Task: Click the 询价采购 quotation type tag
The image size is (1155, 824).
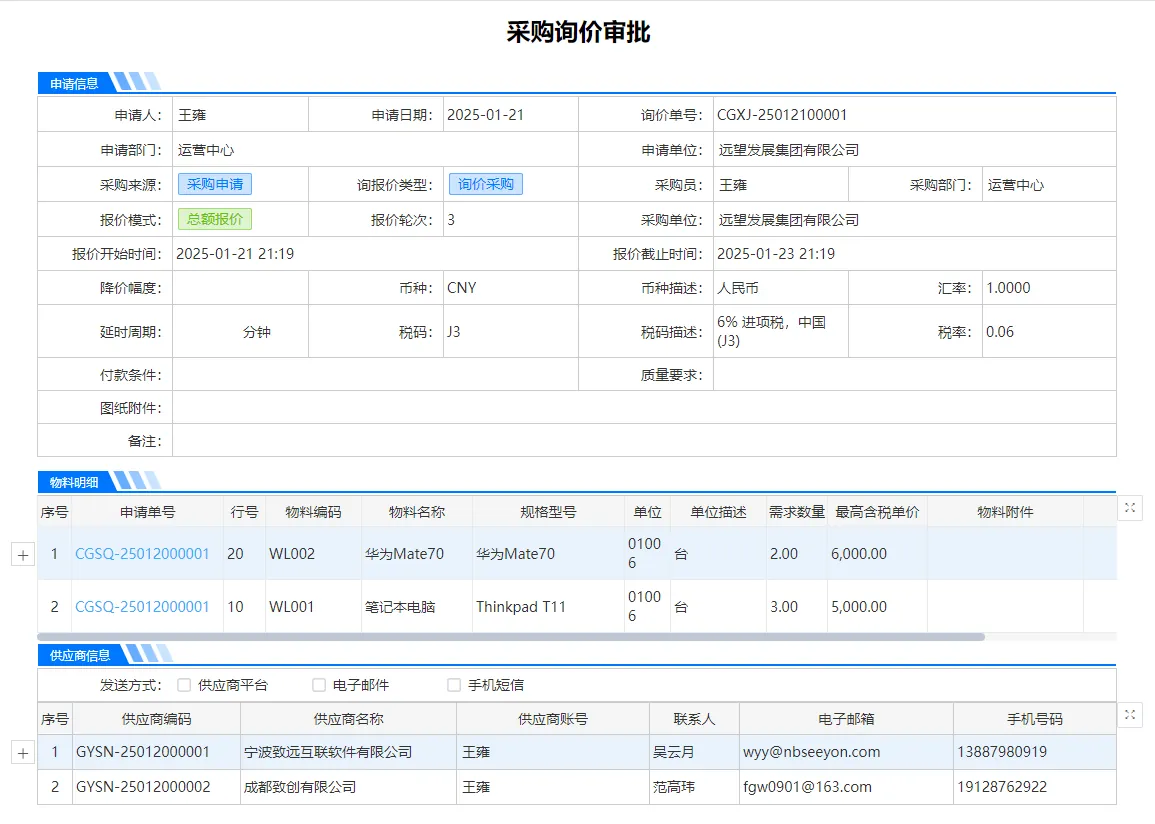Action: (x=485, y=184)
